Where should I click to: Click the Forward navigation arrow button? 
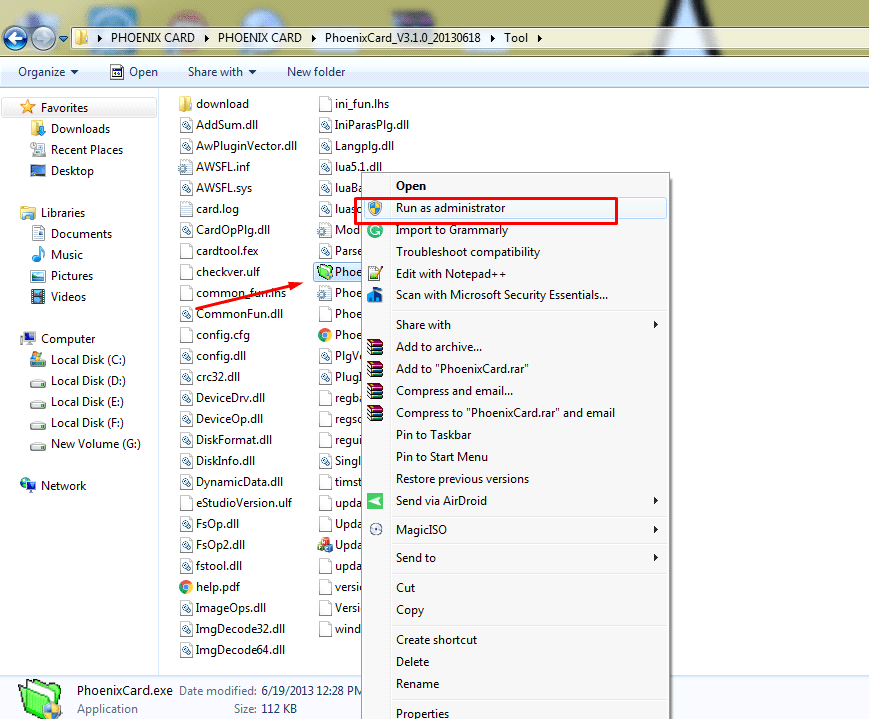[x=43, y=38]
